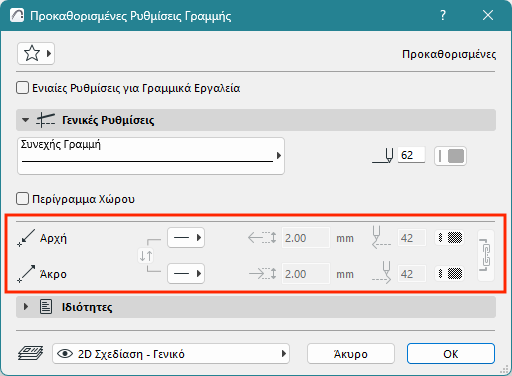Open the Αρχή arrowhead type dropdown
The image size is (512, 376).
tap(186, 238)
